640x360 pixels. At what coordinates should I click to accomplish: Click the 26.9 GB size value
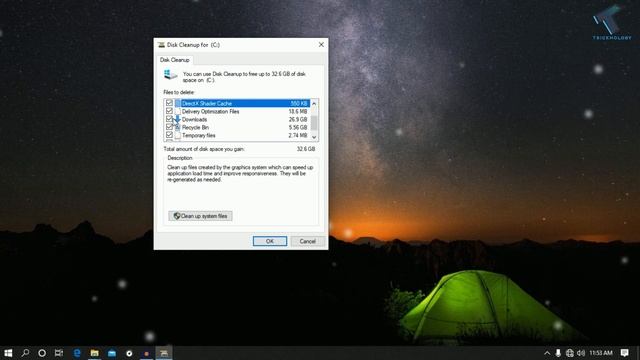[298, 120]
